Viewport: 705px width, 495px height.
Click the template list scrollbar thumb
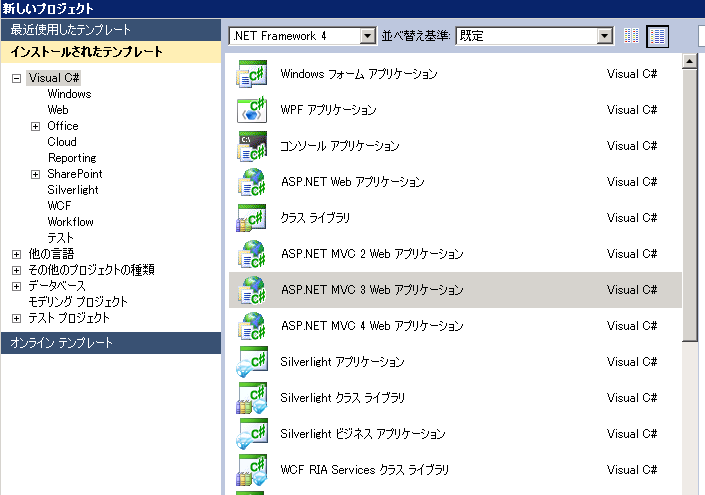[689, 205]
